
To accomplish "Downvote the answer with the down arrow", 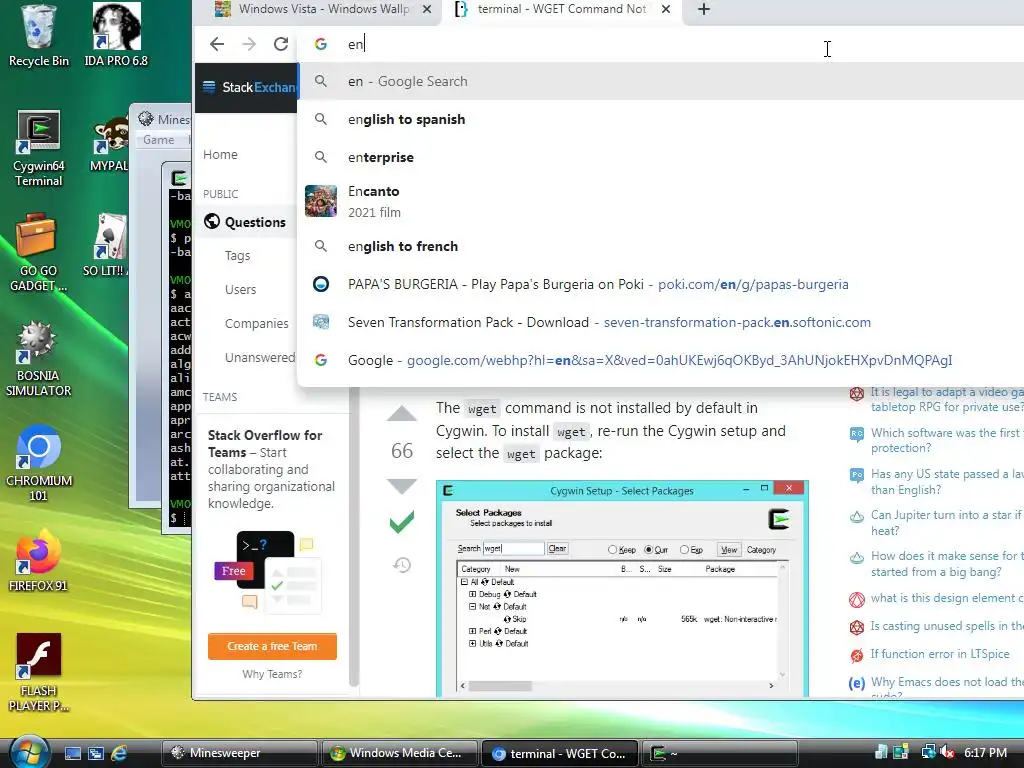I will coord(402,487).
